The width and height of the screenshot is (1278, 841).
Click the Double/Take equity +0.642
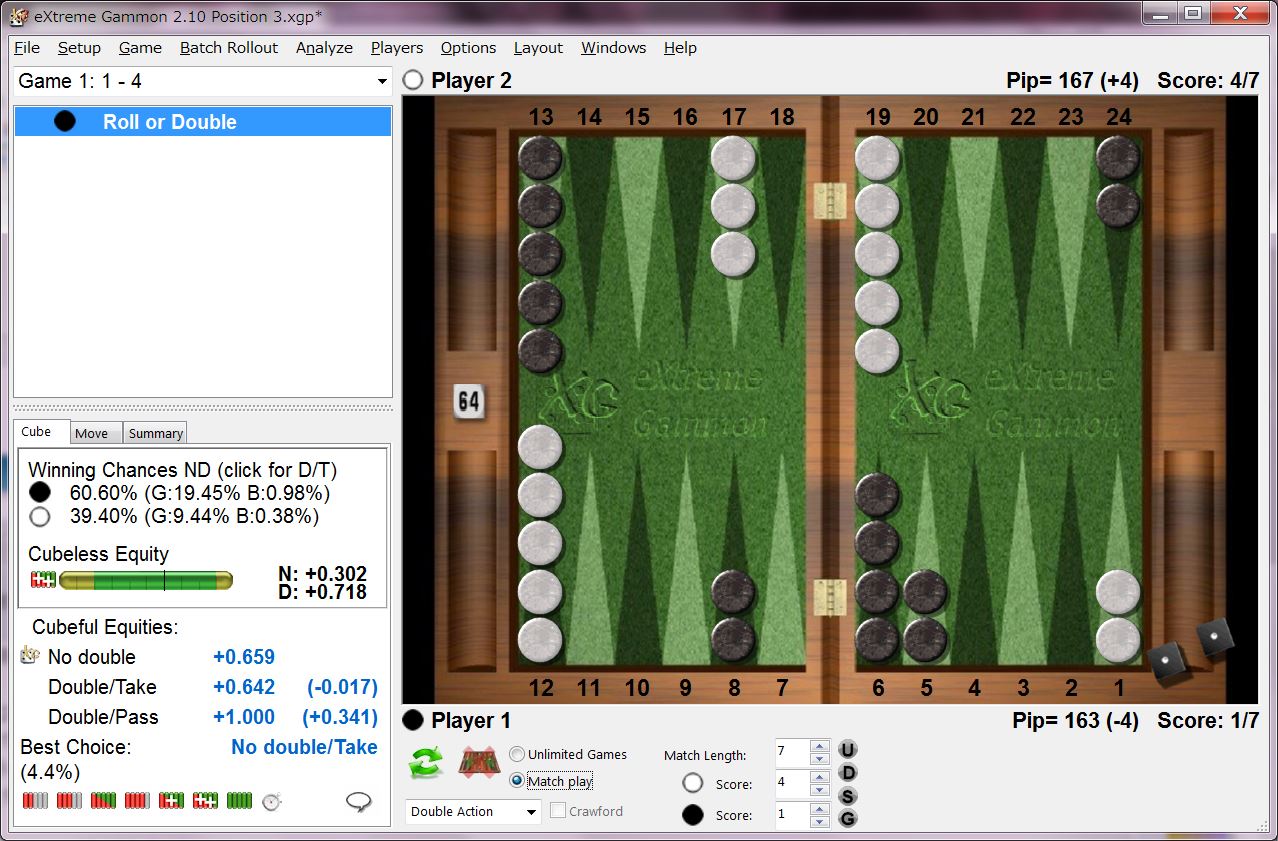244,687
